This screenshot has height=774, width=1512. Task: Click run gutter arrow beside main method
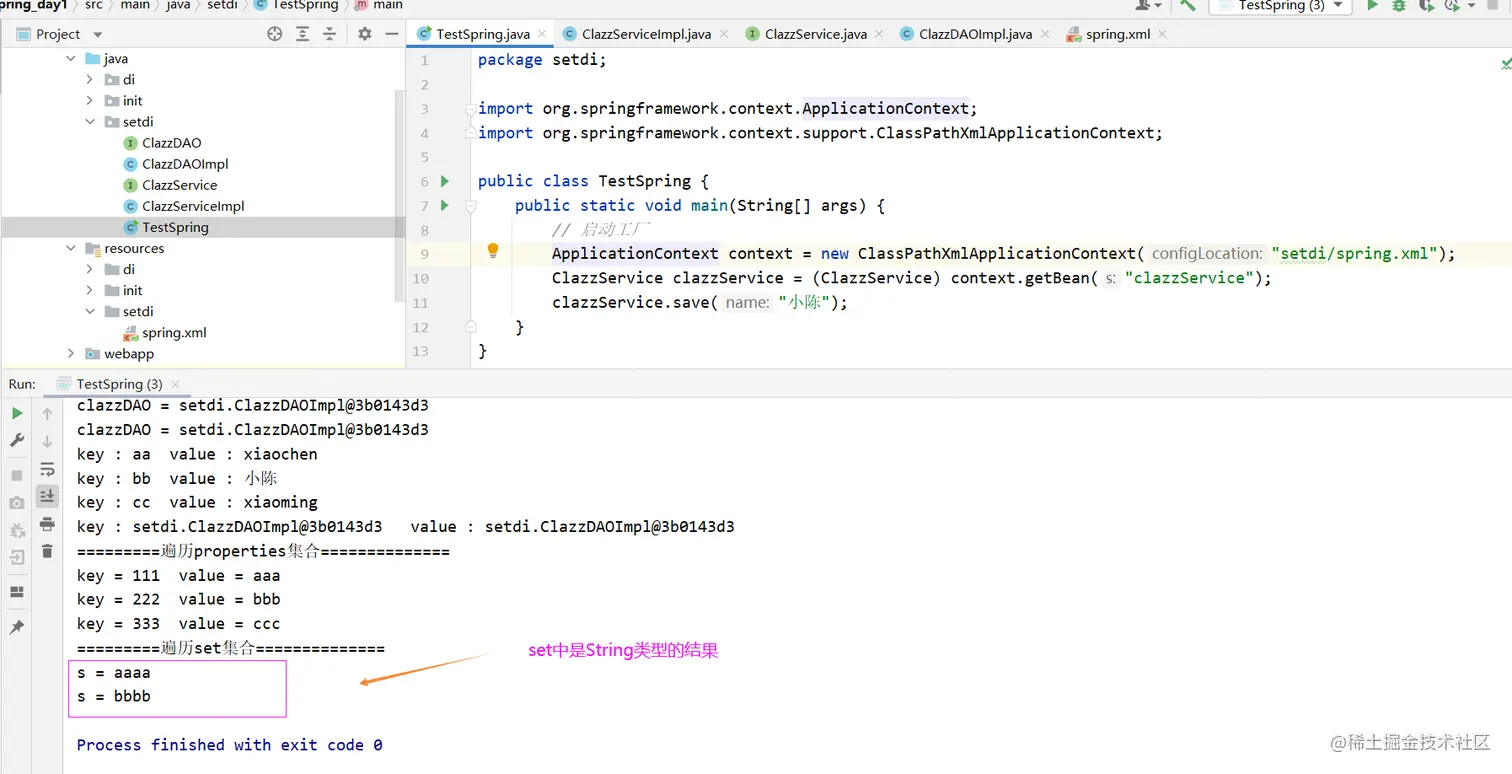445,205
